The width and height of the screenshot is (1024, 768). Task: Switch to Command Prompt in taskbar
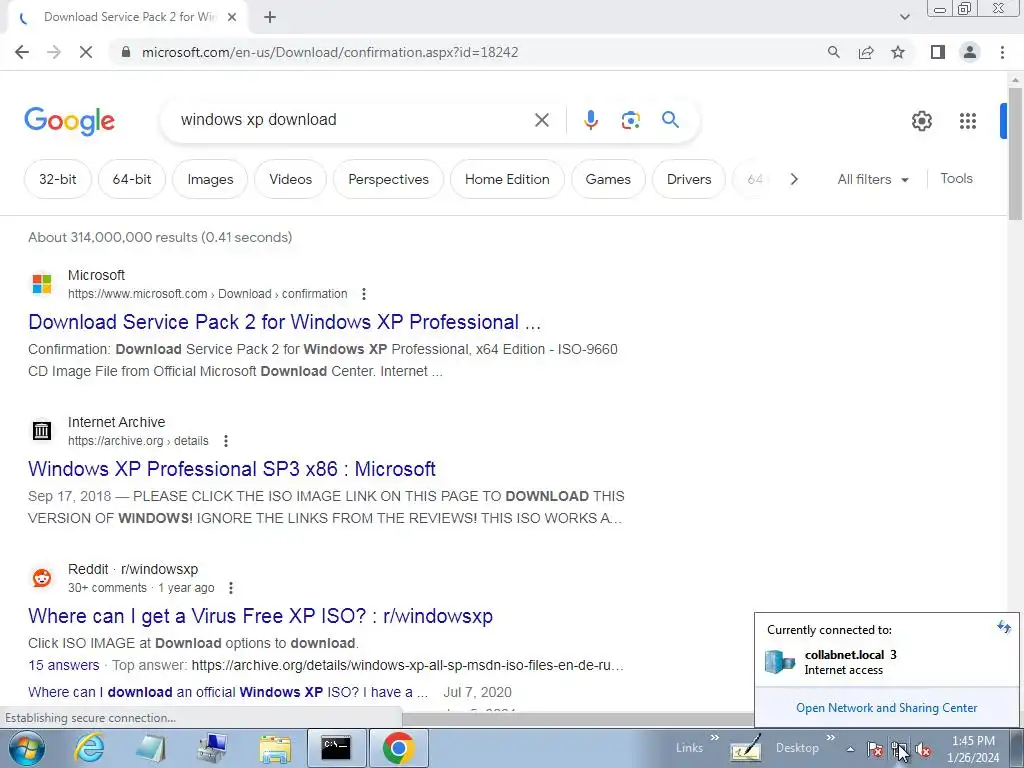(x=336, y=748)
